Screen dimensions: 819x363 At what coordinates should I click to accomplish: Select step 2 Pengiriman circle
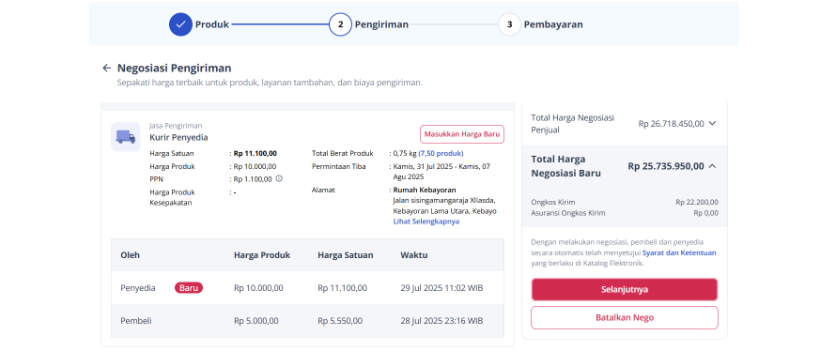340,25
